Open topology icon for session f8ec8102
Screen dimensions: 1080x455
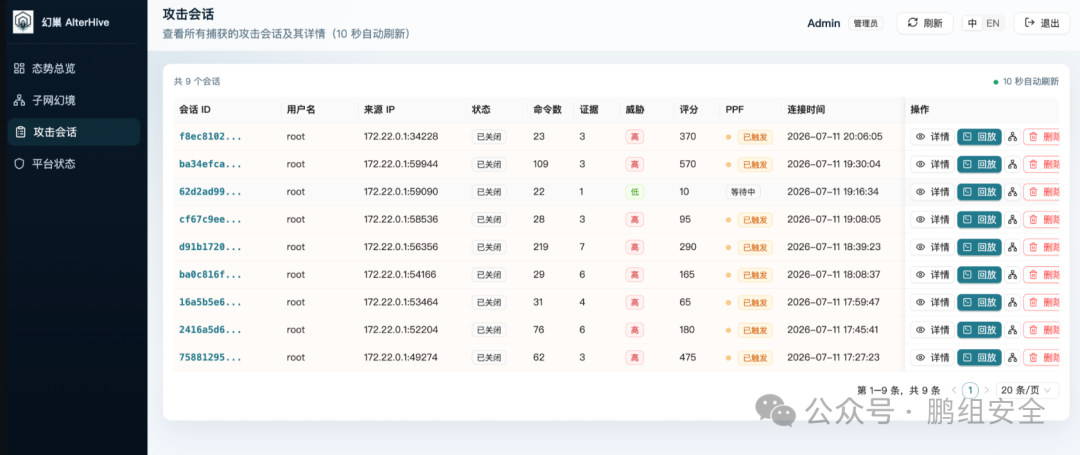point(1012,137)
